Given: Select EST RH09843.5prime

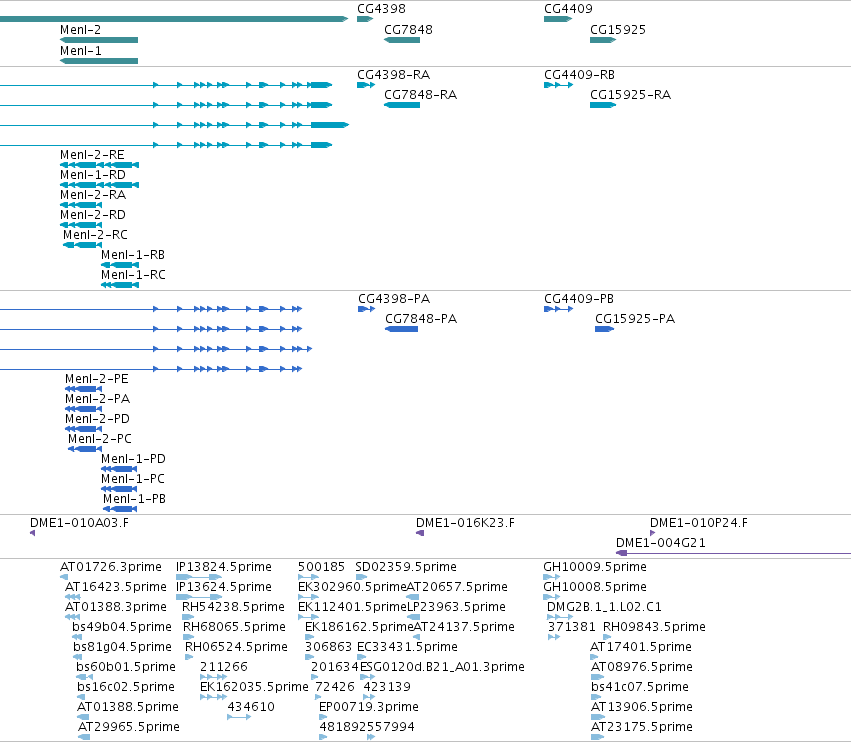Looking at the screenshot, I should [607, 637].
